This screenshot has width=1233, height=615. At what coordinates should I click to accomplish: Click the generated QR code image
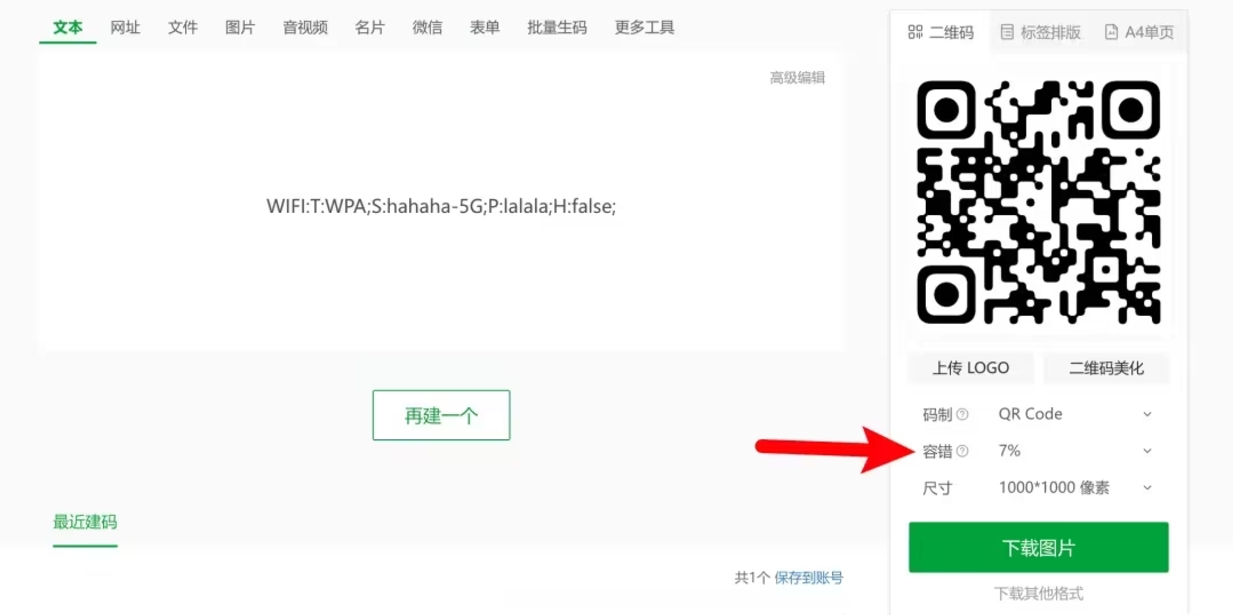[1038, 202]
